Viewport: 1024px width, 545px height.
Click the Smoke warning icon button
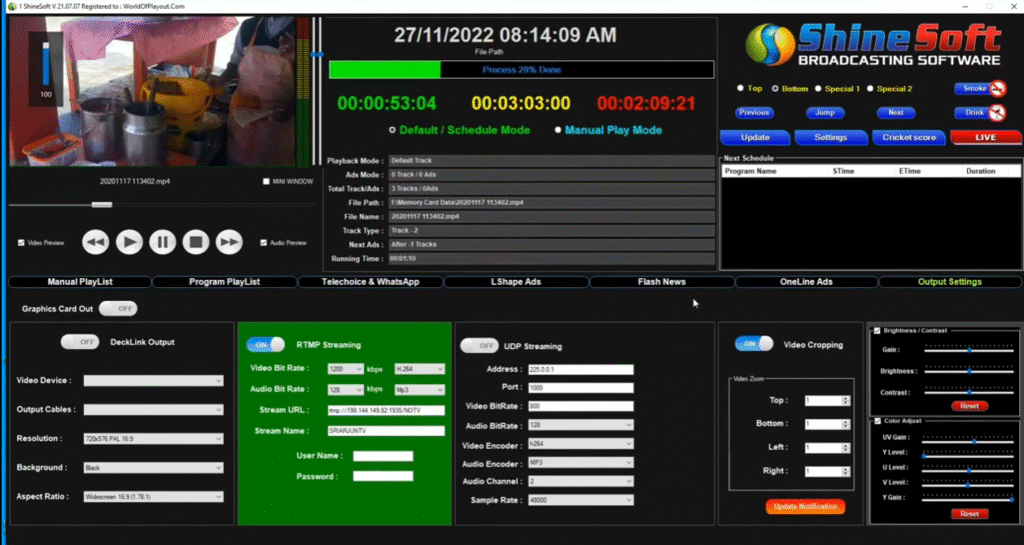[x=979, y=88]
